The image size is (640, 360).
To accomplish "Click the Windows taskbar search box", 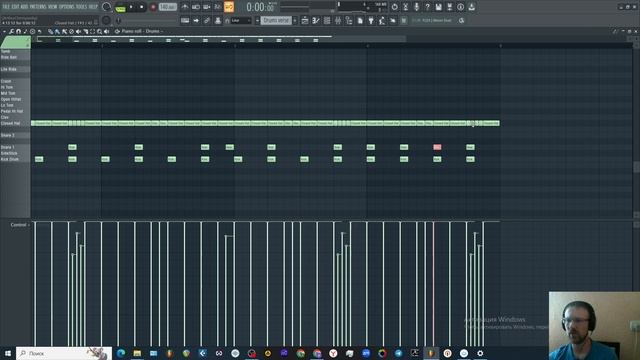I will click(x=64, y=353).
